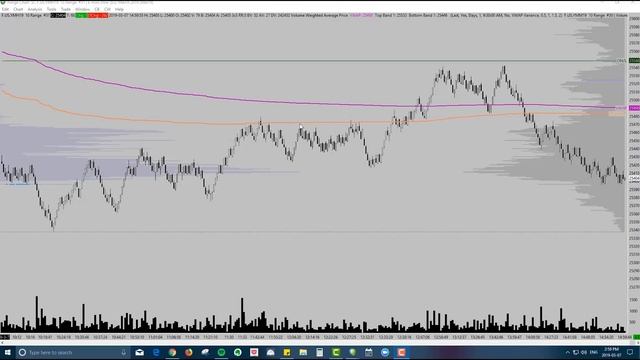This screenshot has width=640, height=360.
Task: Click the search box microphone icon
Action: coord(124,352)
